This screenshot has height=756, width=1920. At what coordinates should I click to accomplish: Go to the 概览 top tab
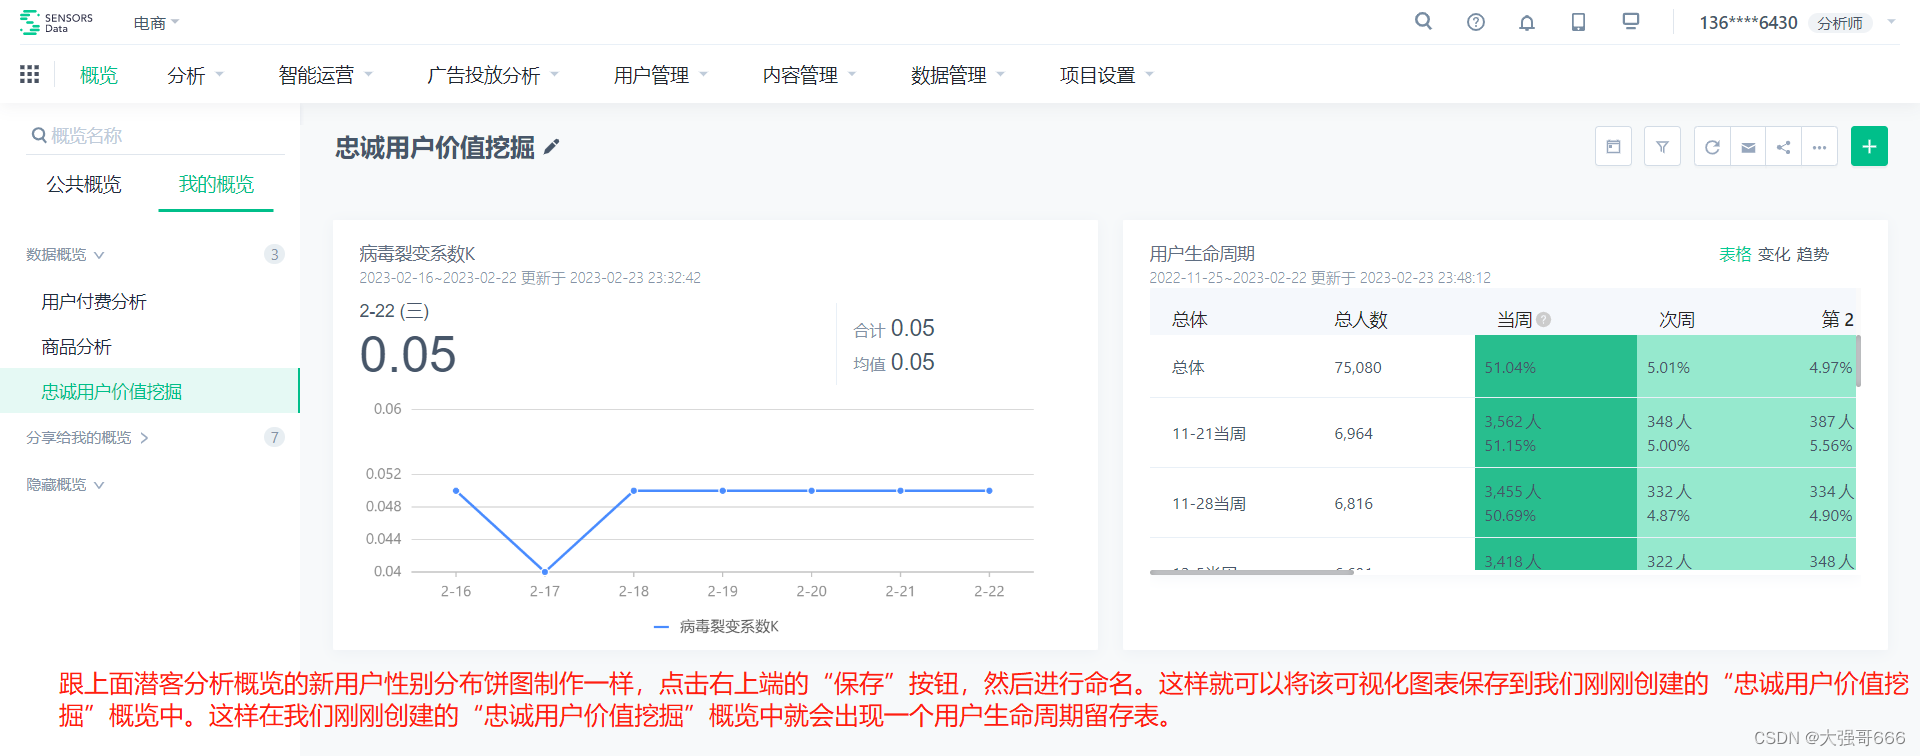point(99,75)
